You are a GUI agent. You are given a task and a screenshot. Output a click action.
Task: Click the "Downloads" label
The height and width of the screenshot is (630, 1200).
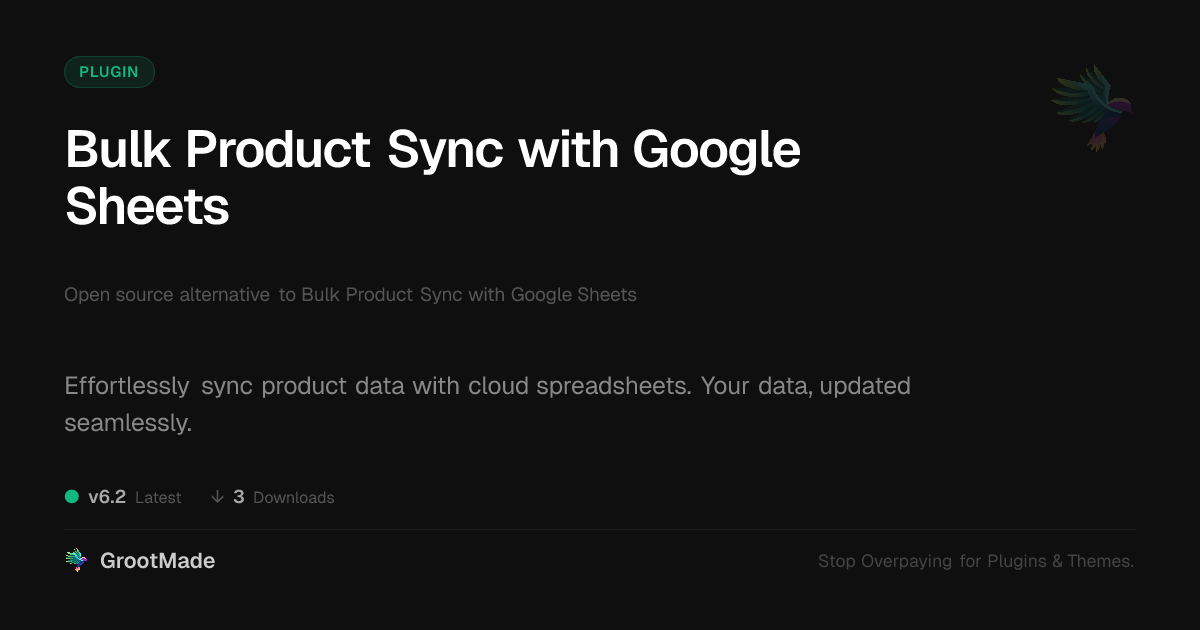[293, 498]
